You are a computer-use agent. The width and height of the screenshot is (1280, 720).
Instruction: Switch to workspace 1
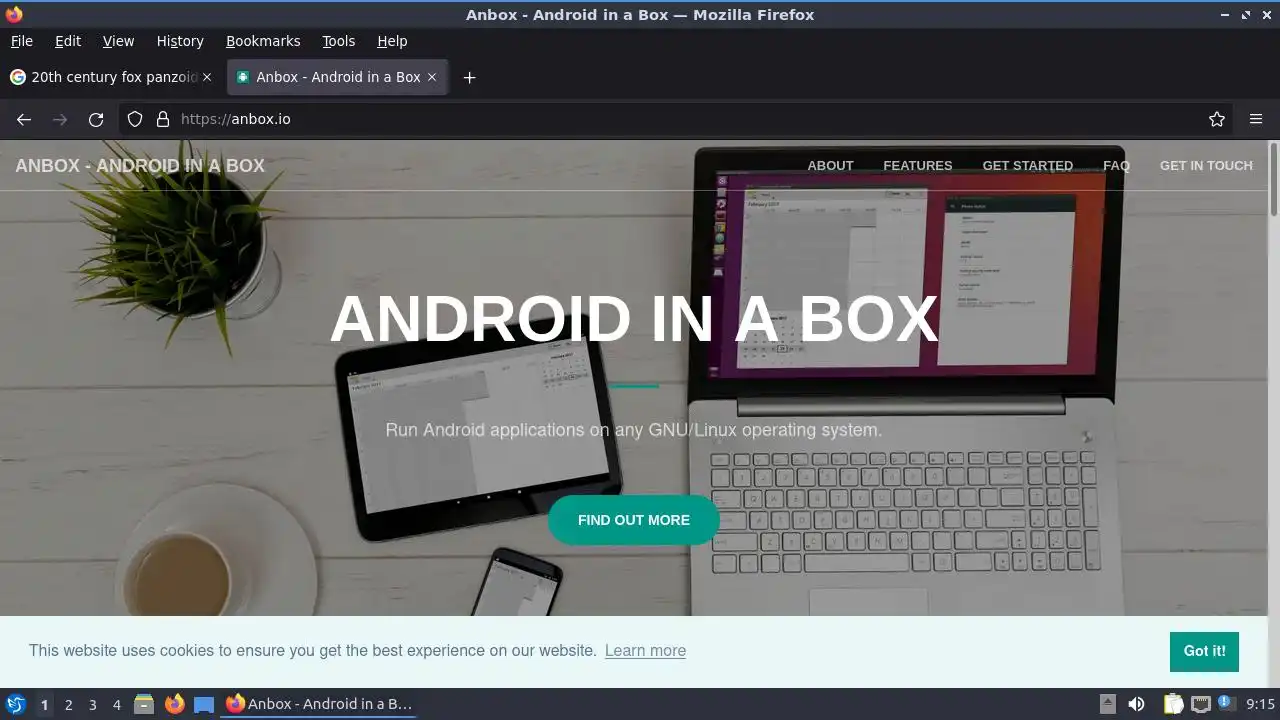point(44,705)
